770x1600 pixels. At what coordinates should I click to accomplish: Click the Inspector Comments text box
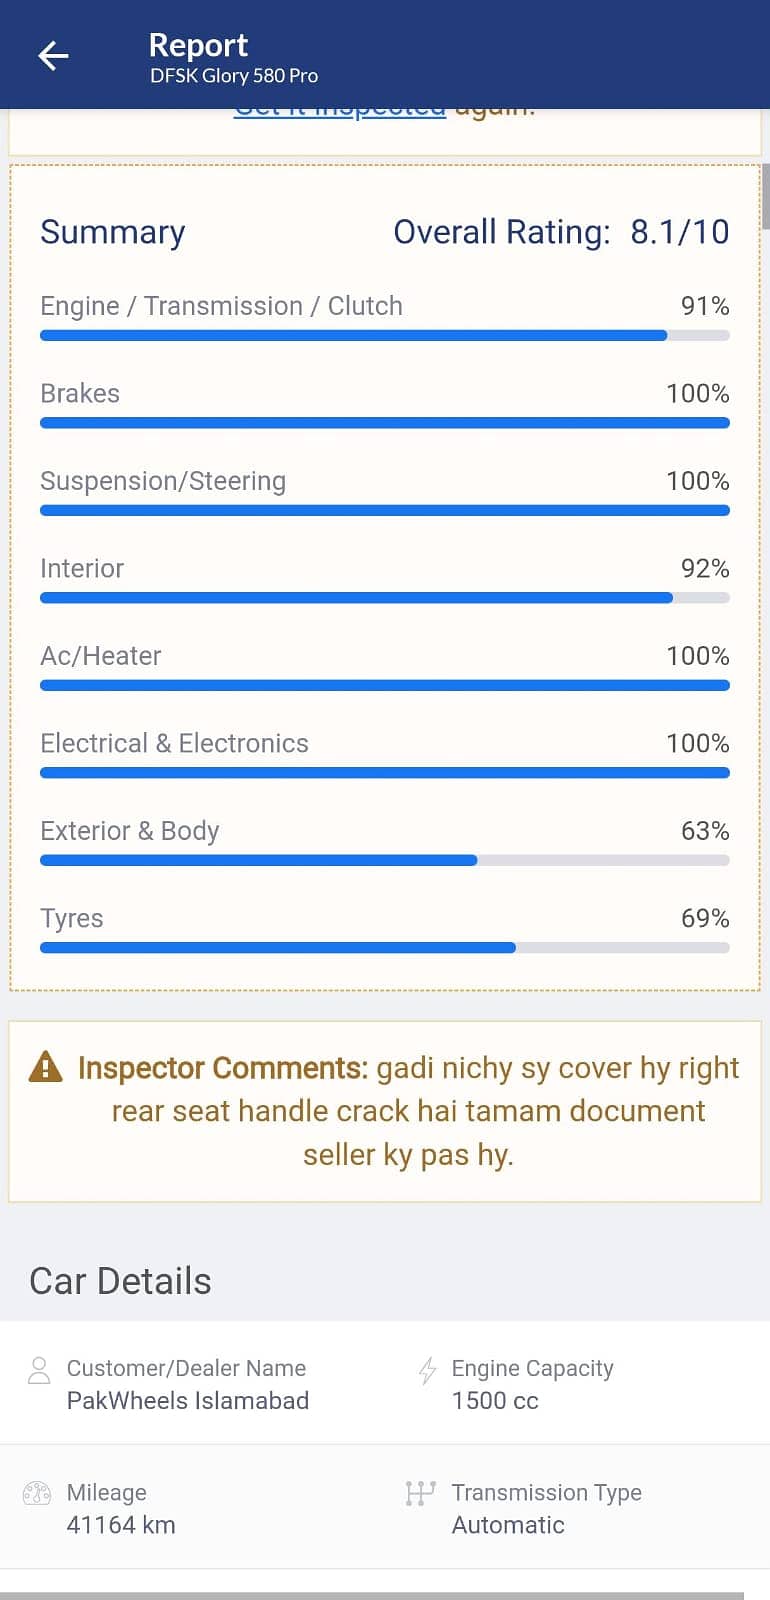(385, 1111)
